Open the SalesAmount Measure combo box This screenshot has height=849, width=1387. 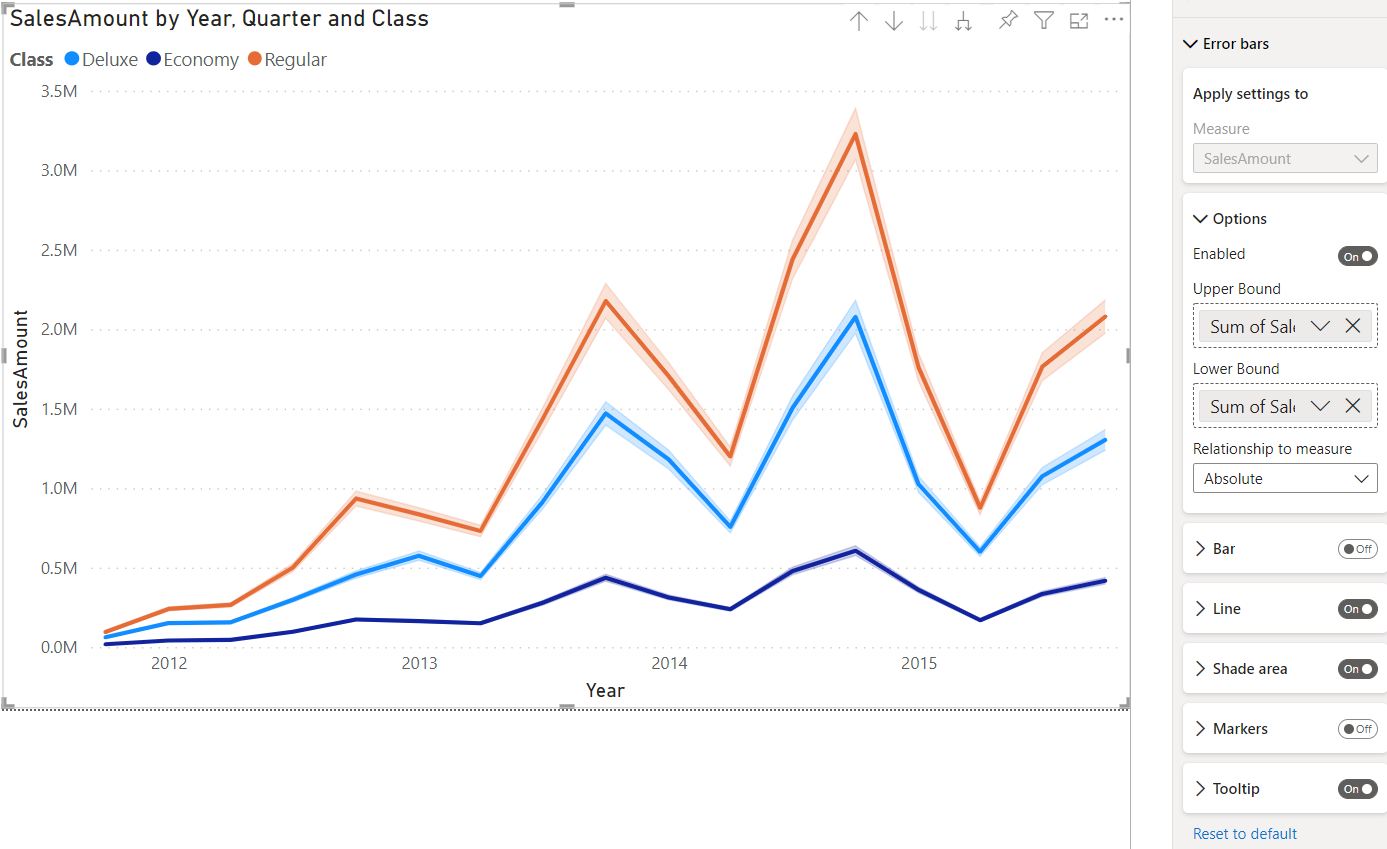1284,159
